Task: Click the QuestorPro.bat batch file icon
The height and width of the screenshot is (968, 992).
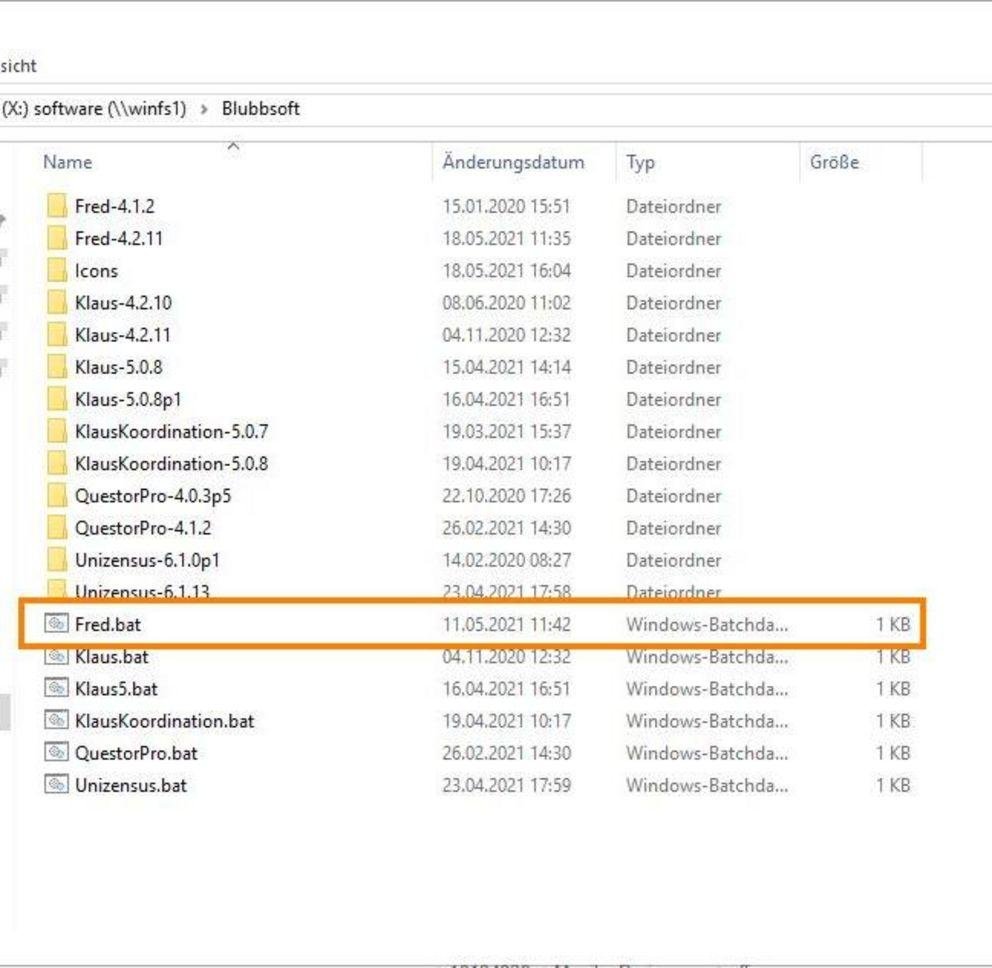Action: (56, 753)
